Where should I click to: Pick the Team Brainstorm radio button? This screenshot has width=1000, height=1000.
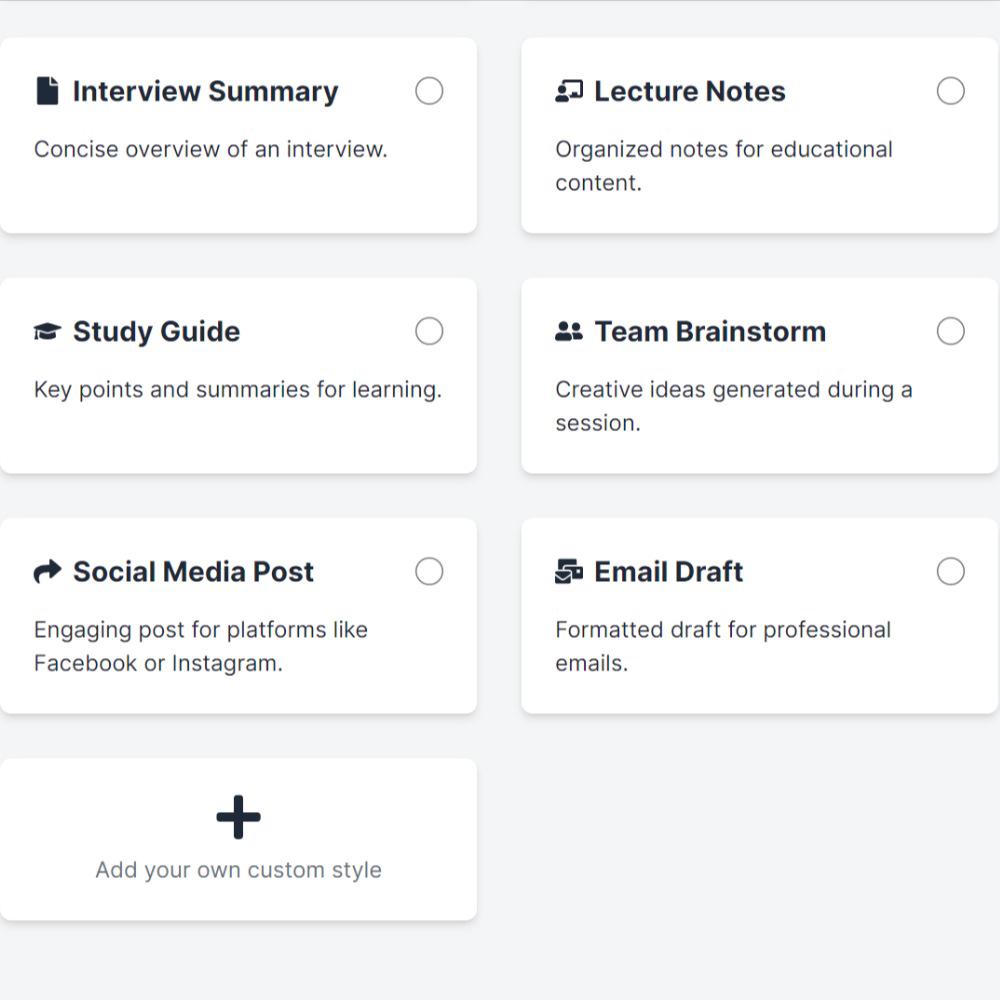pyautogui.click(x=950, y=331)
